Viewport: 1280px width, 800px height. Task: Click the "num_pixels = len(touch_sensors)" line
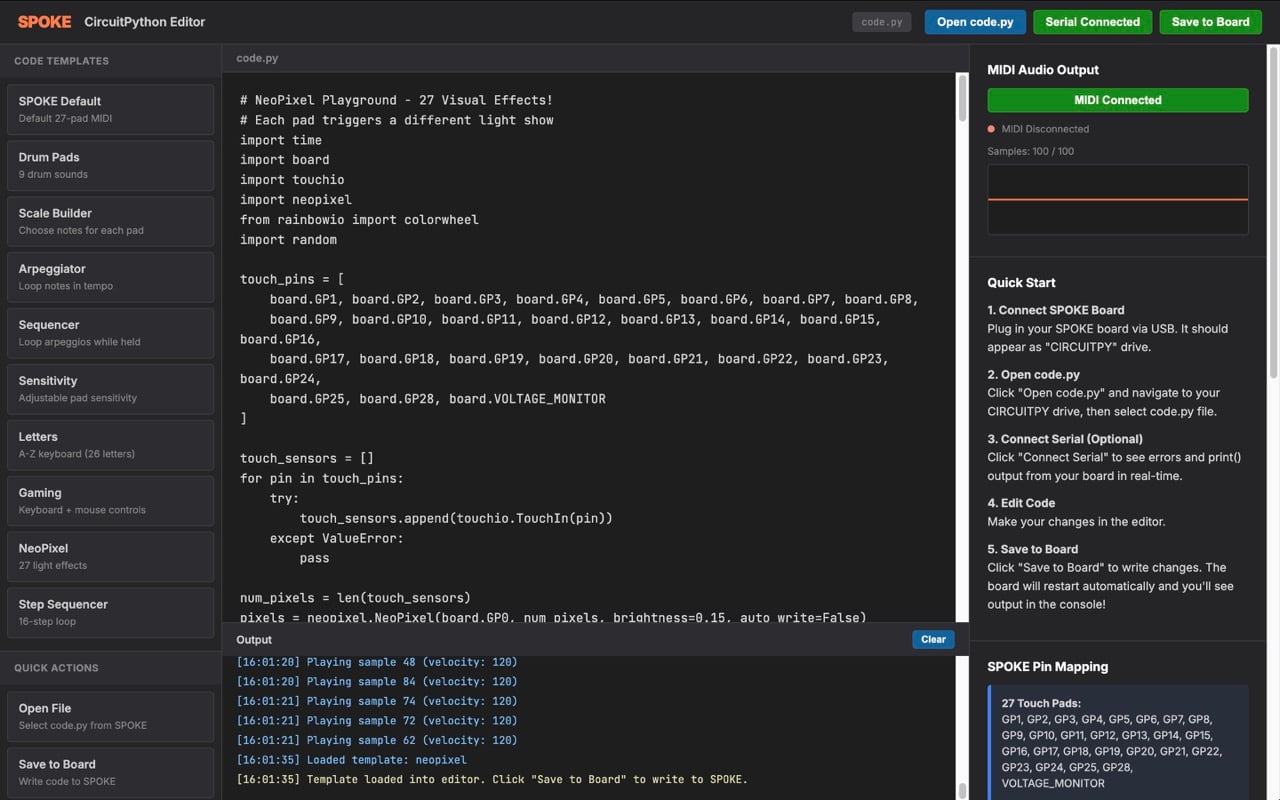tap(355, 598)
